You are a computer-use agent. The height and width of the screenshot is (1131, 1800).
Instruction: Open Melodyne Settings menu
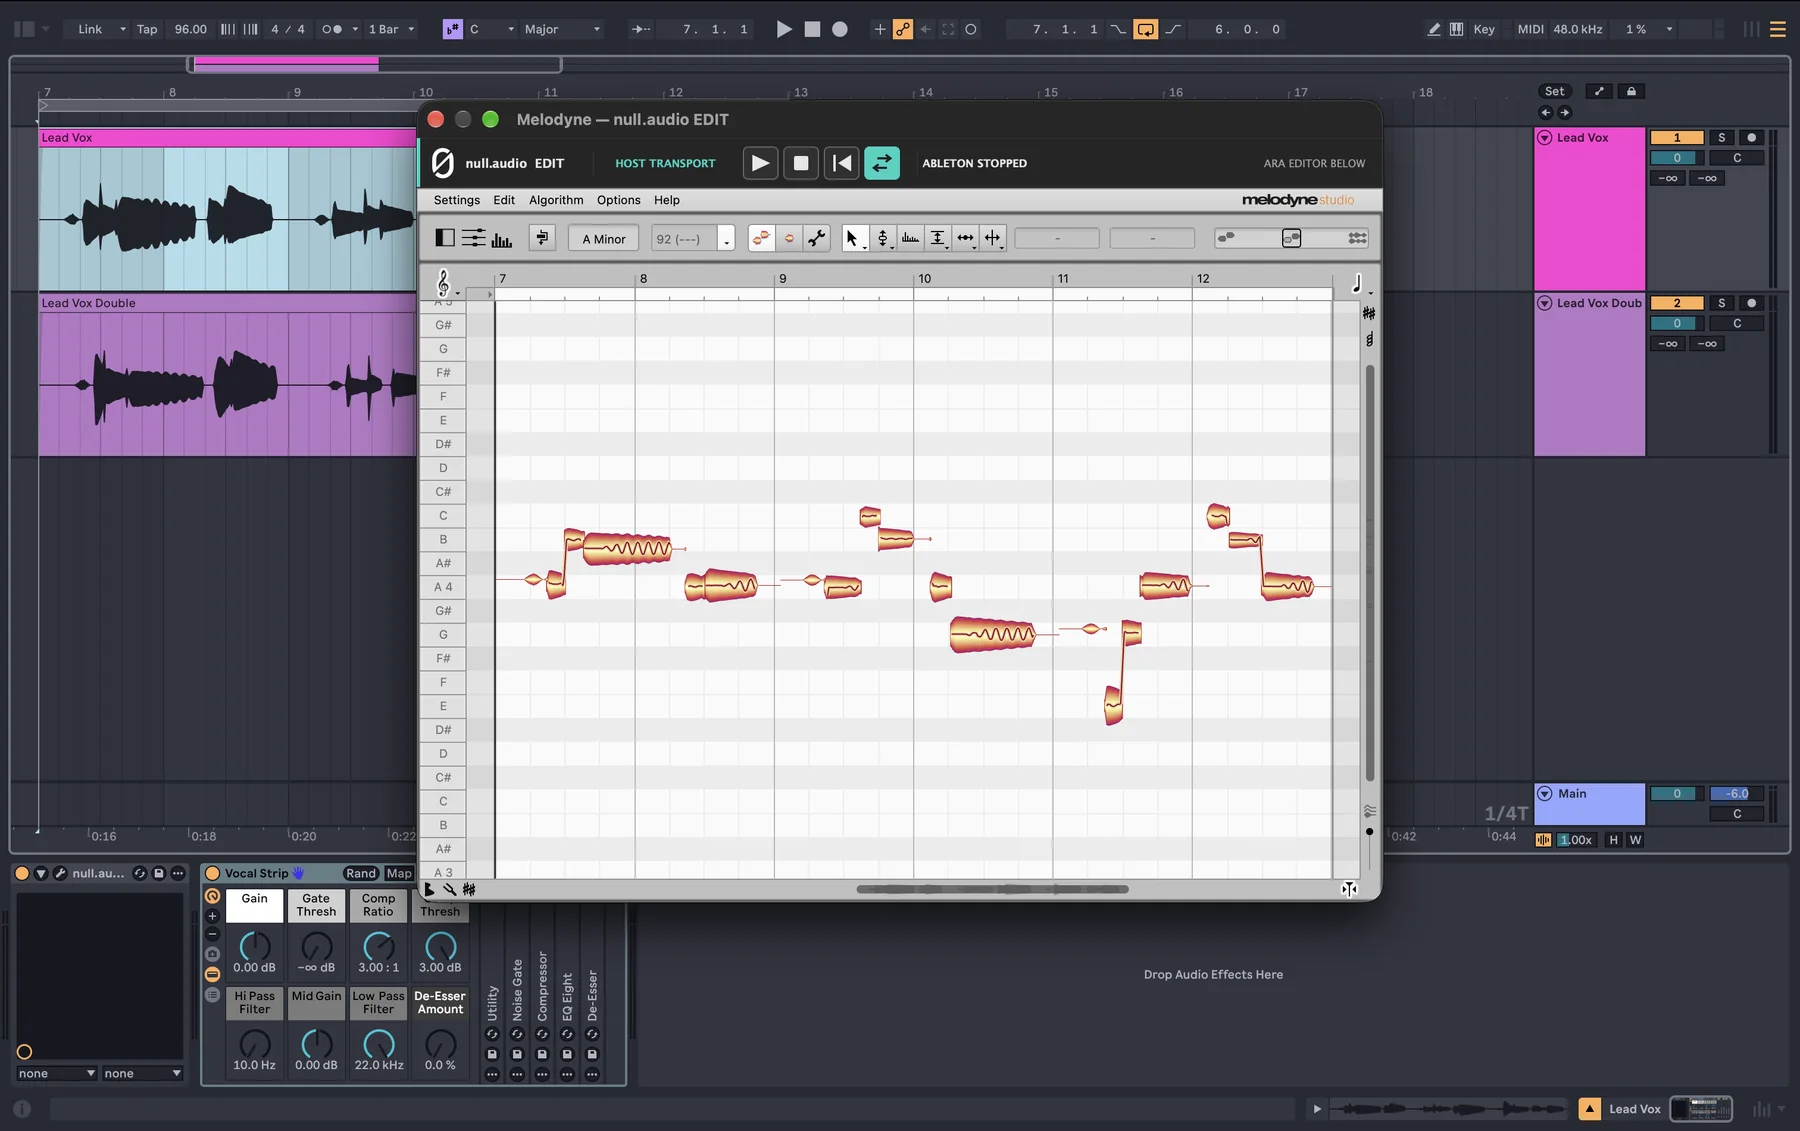pyautogui.click(x=457, y=200)
